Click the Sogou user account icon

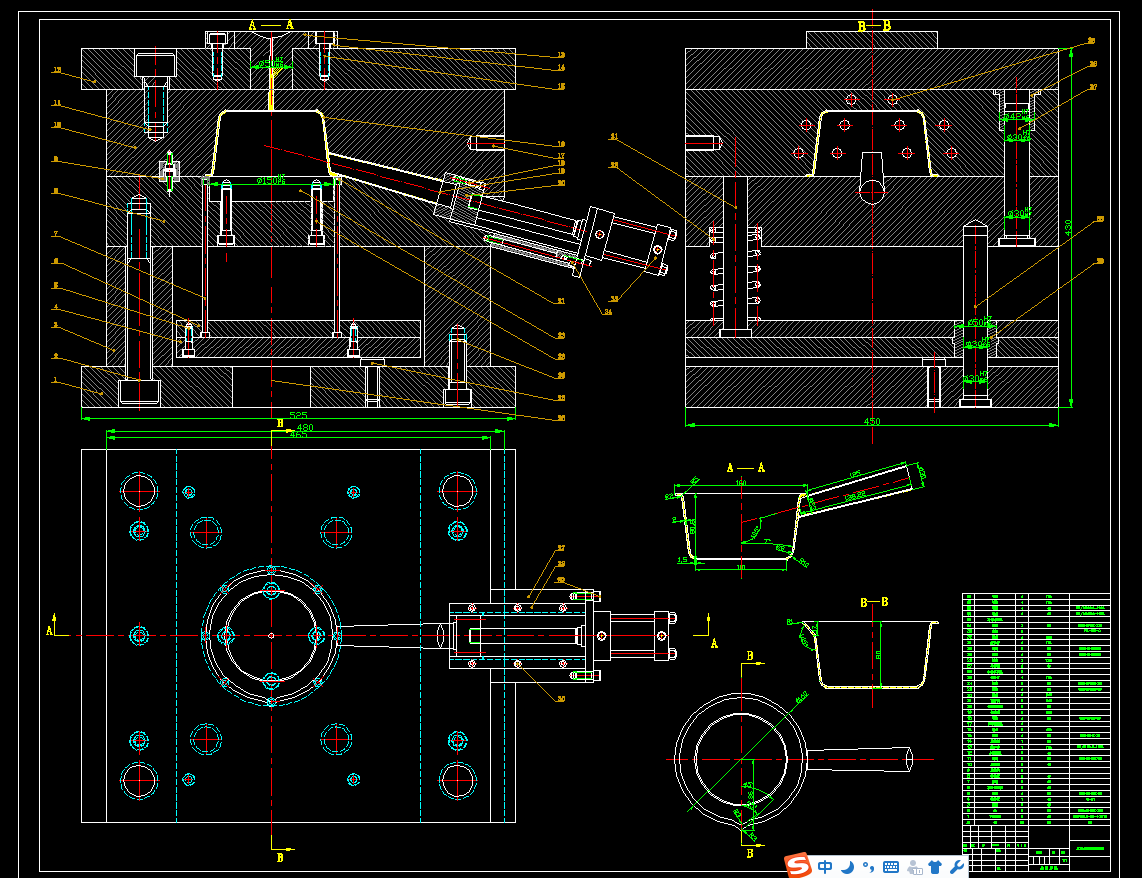pyautogui.click(x=915, y=867)
